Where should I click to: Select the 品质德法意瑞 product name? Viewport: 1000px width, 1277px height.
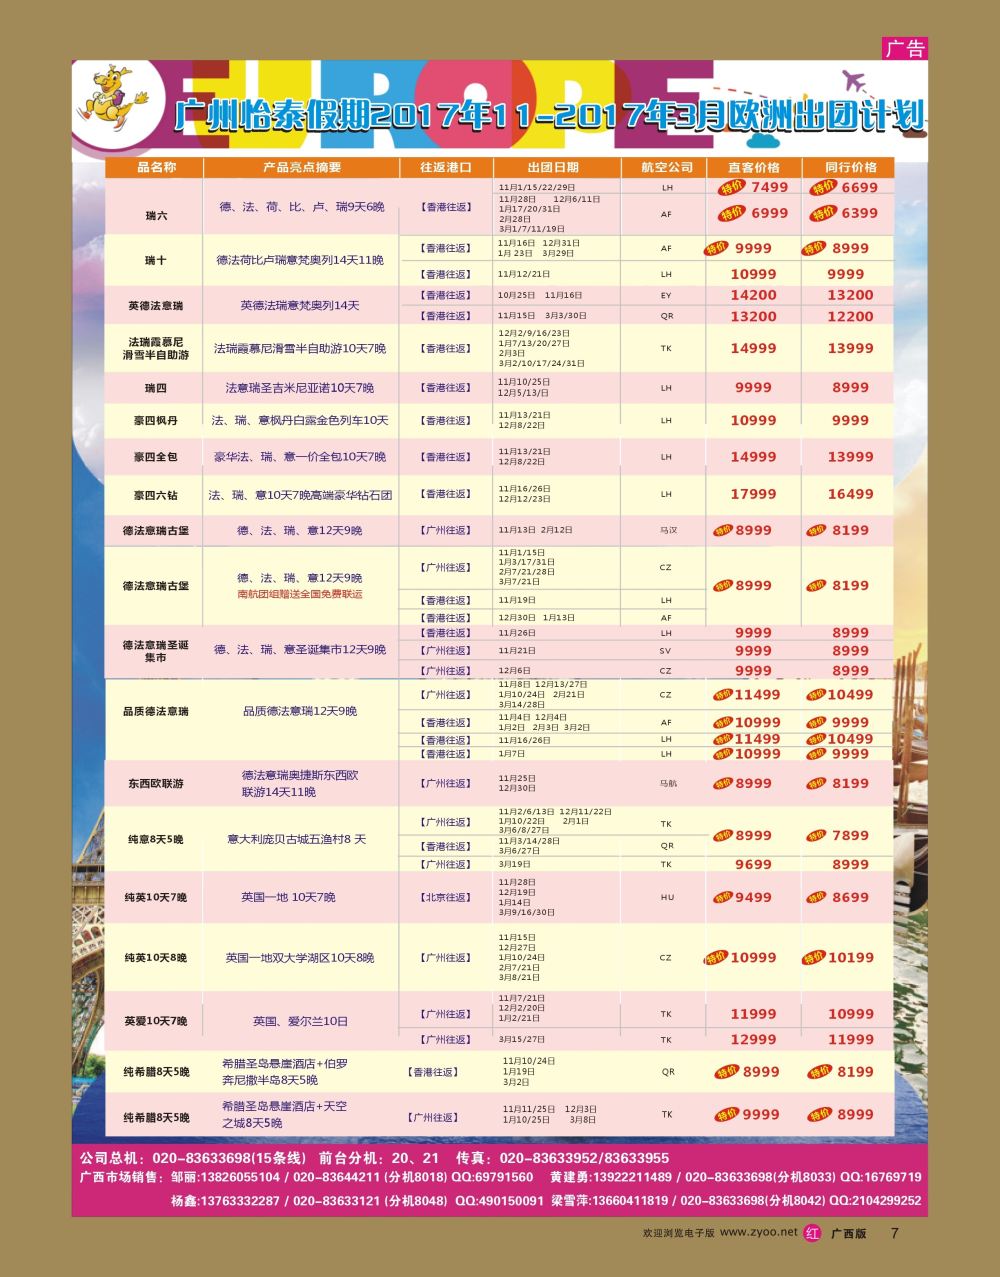pos(156,711)
